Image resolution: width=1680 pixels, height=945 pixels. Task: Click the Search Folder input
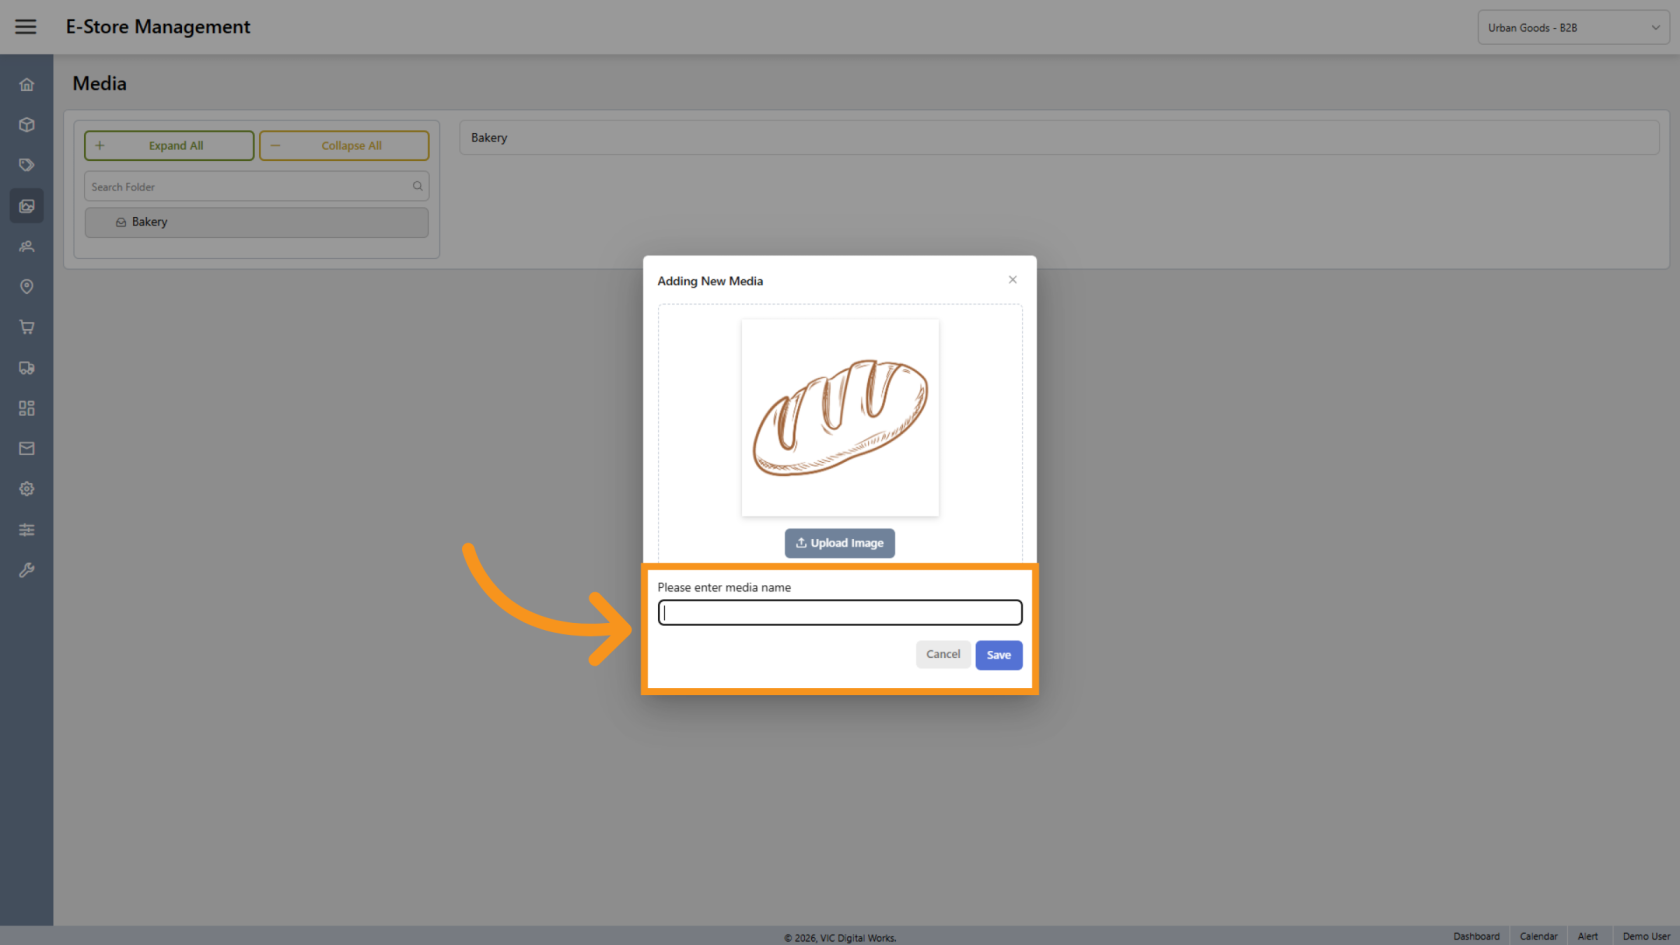tap(256, 187)
